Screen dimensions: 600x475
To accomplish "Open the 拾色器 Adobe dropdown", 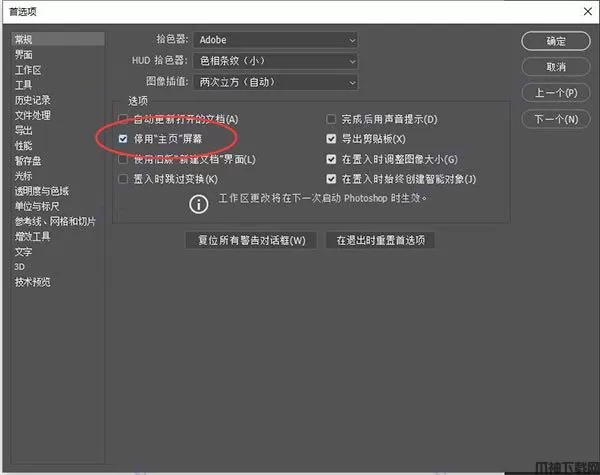I will click(276, 40).
